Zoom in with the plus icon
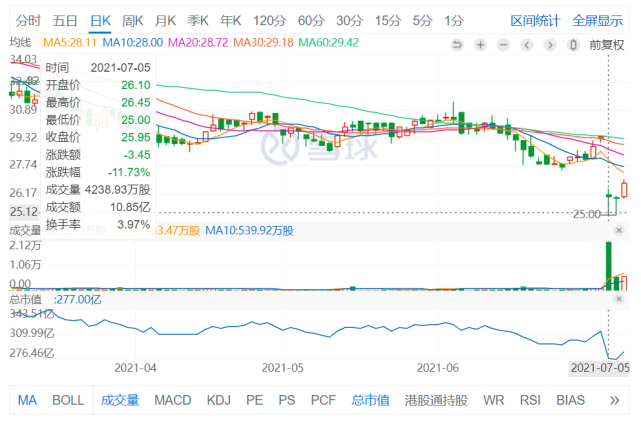This screenshot has height=428, width=641. [x=480, y=45]
